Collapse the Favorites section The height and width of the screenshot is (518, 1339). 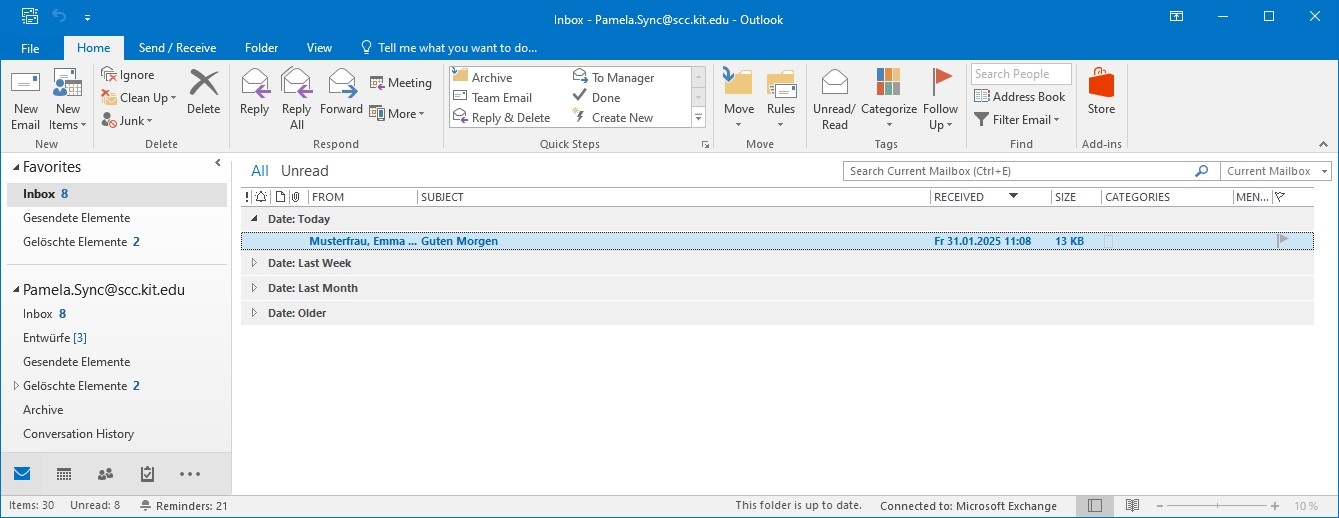tap(16, 167)
